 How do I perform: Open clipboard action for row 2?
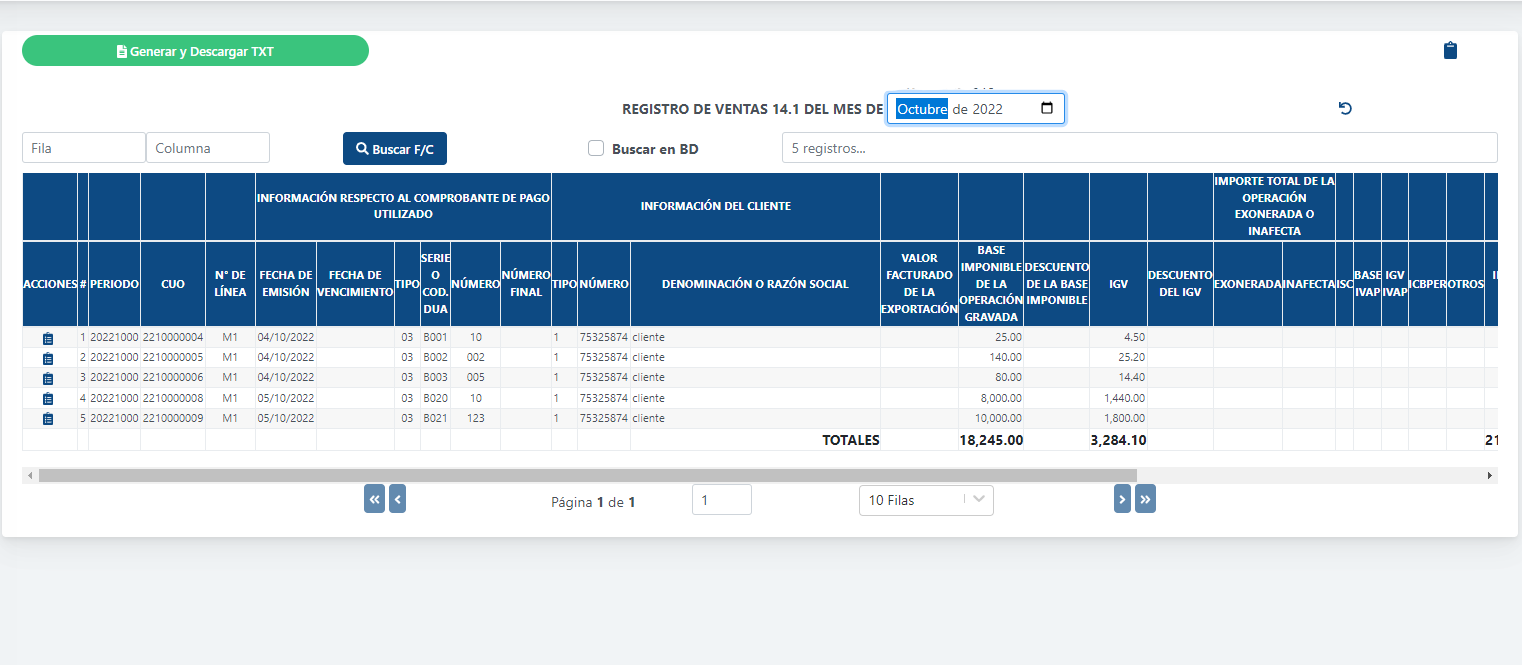click(x=48, y=358)
